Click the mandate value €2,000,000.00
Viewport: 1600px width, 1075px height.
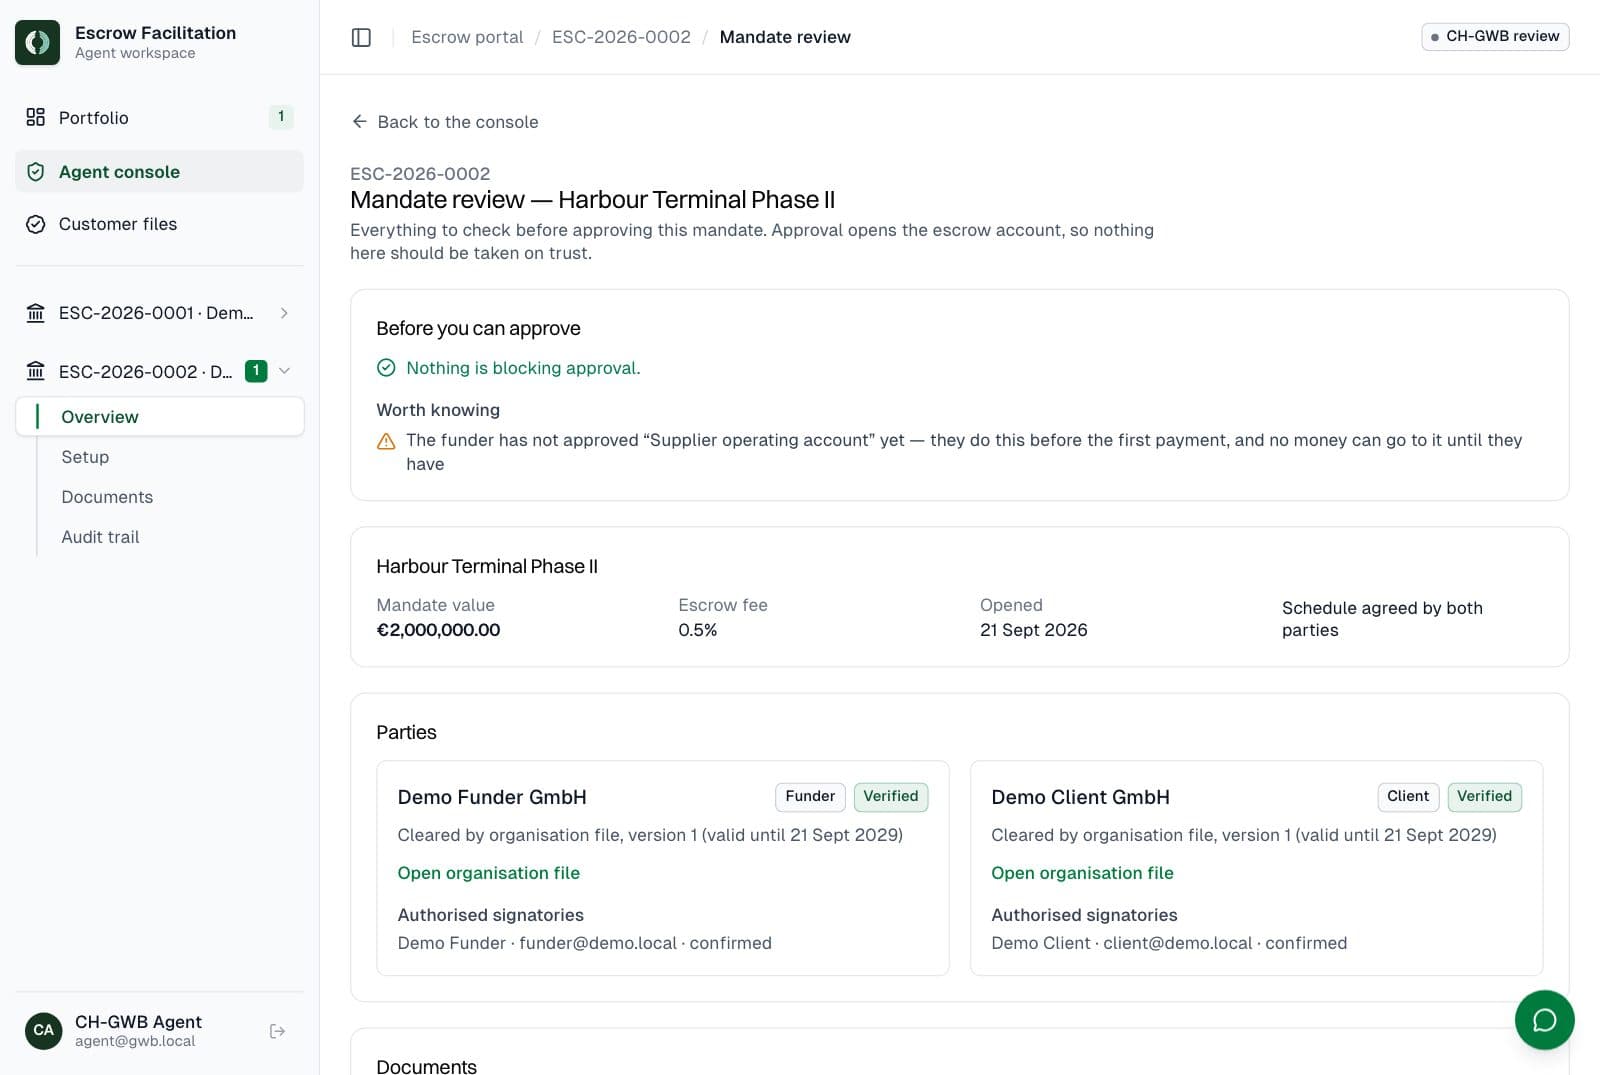point(438,630)
